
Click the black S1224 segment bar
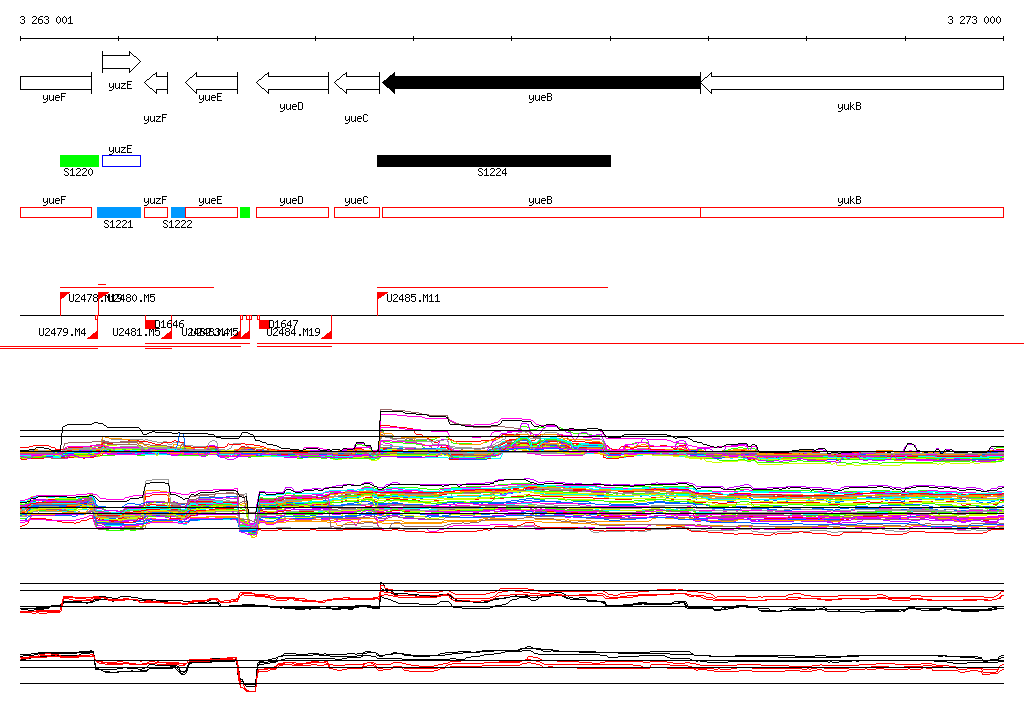pyautogui.click(x=494, y=161)
